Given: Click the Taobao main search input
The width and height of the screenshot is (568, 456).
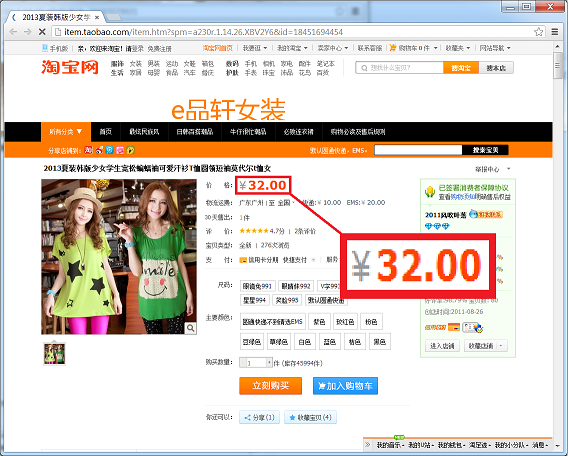Looking at the screenshot, I should tap(399, 68).
